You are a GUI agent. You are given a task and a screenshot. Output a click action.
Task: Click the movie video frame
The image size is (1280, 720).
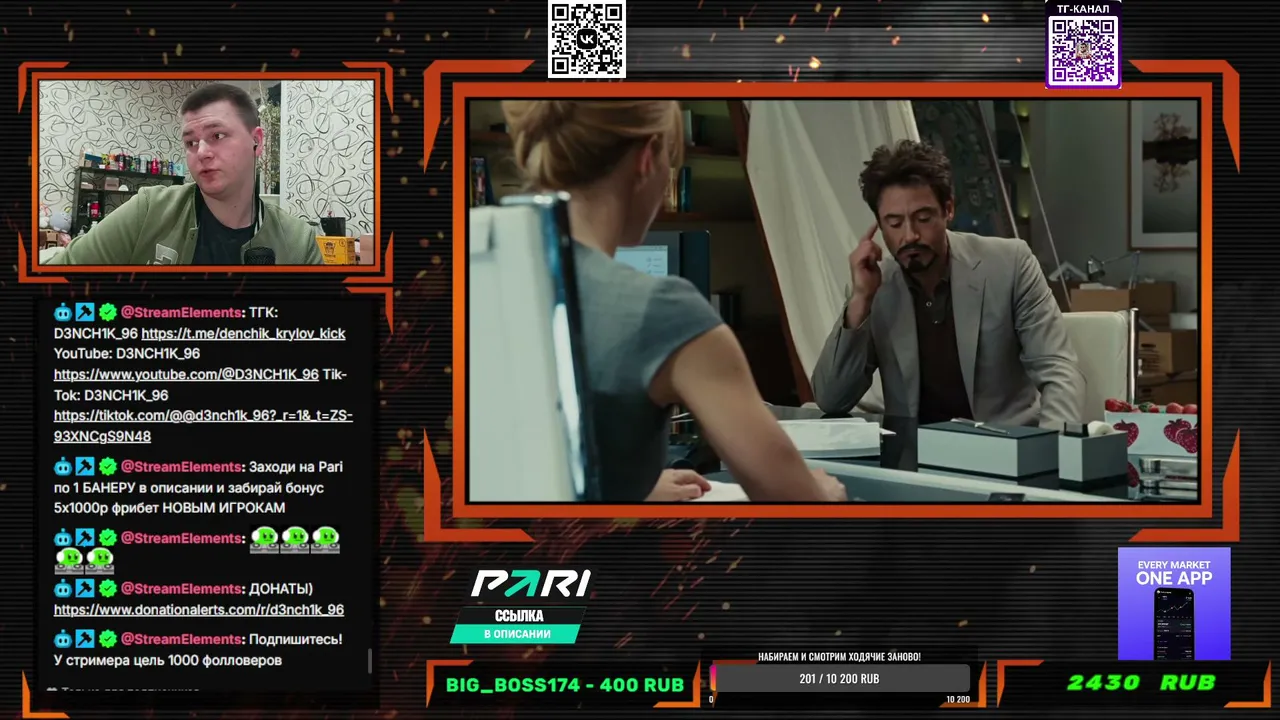[833, 300]
